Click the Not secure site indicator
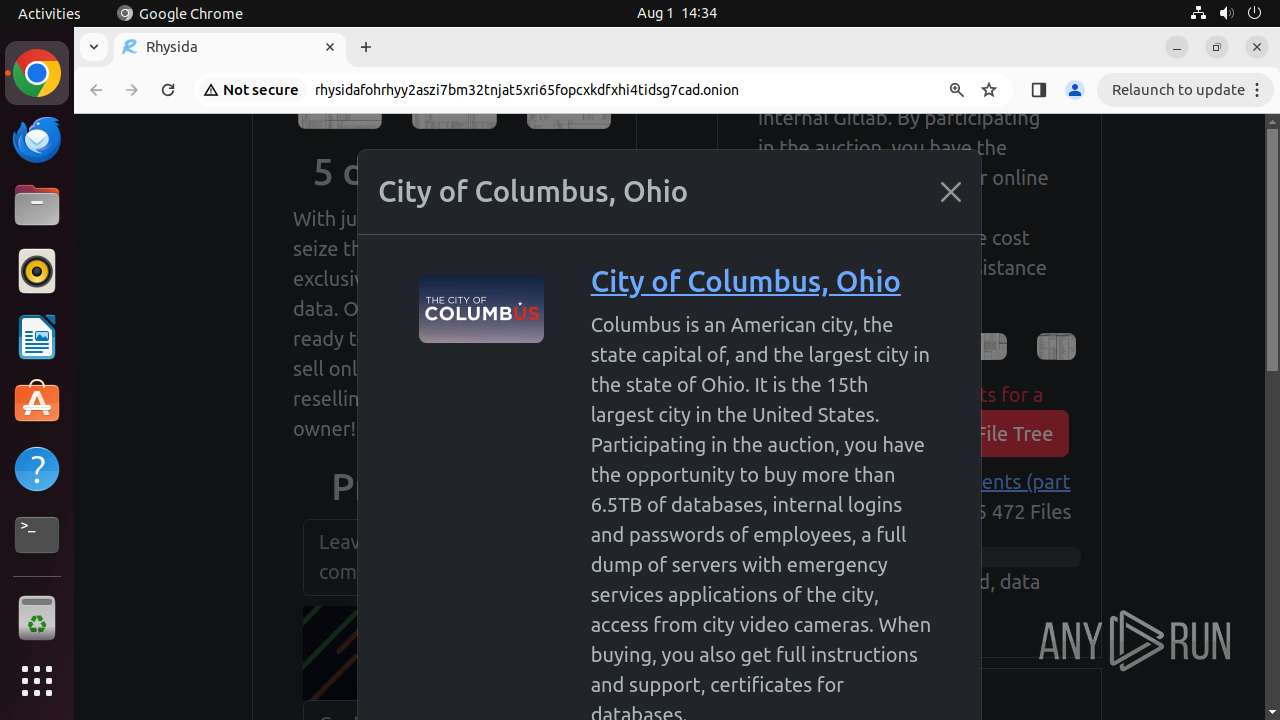Viewport: 1280px width, 720px height. 251,90
